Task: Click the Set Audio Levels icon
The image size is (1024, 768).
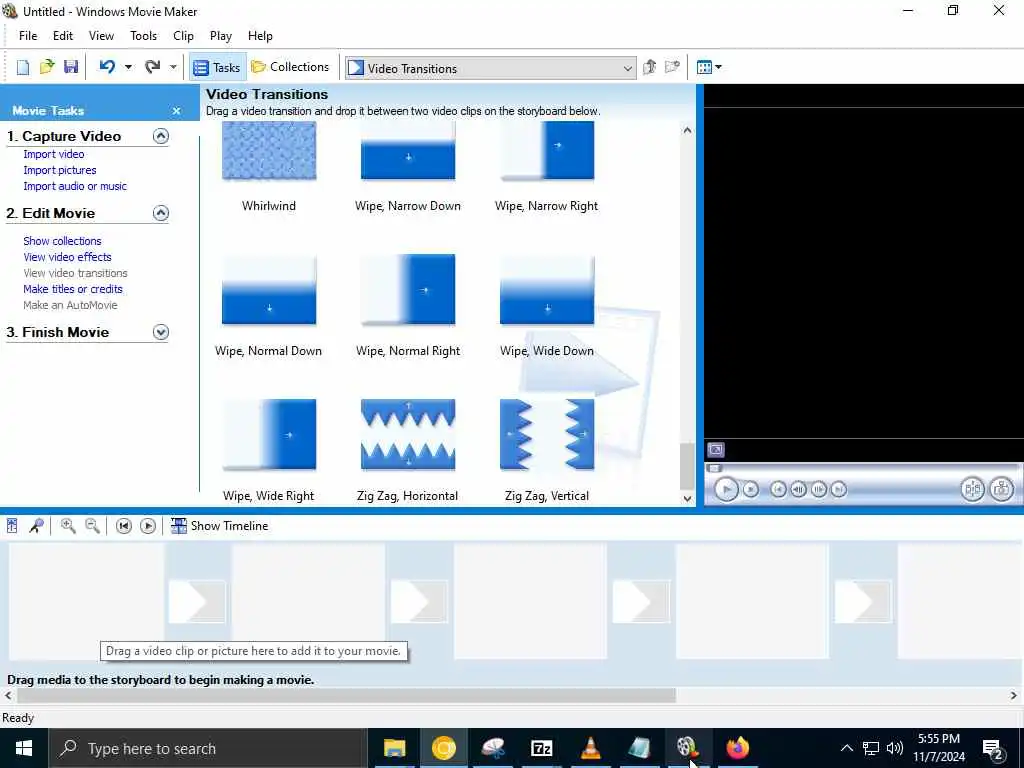Action: [12, 526]
